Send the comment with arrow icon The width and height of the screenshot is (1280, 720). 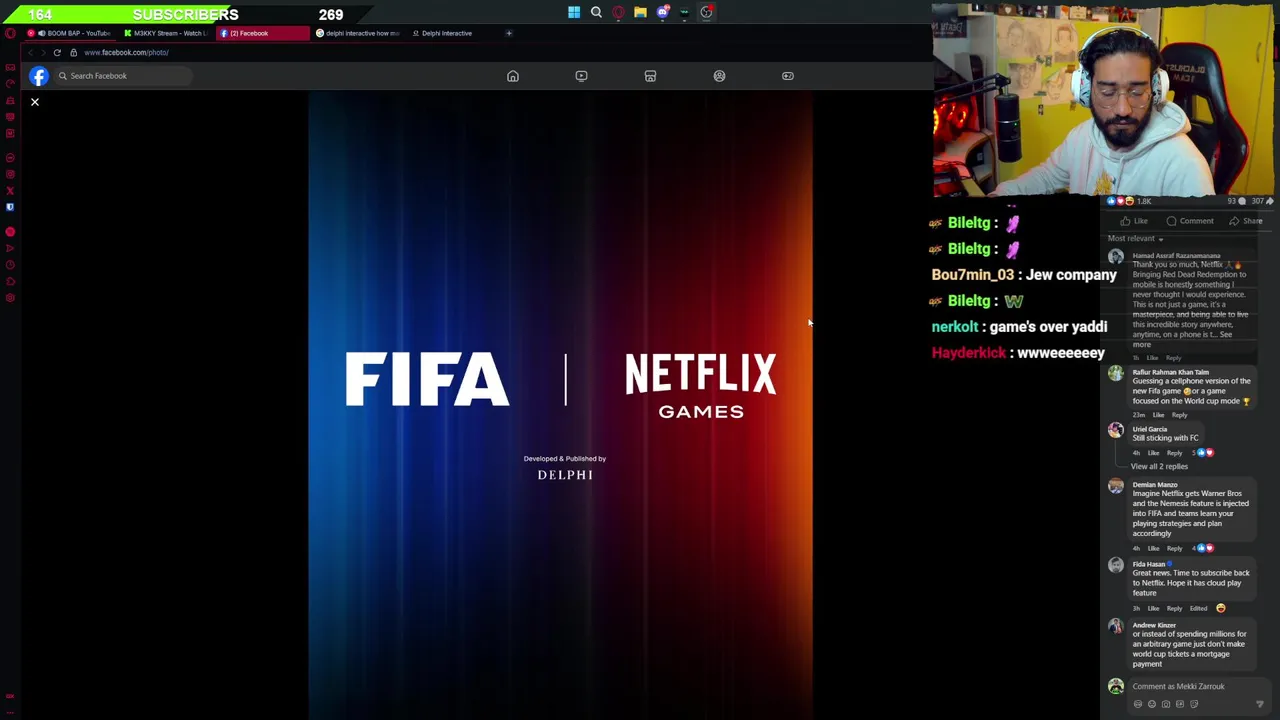(x=1260, y=704)
